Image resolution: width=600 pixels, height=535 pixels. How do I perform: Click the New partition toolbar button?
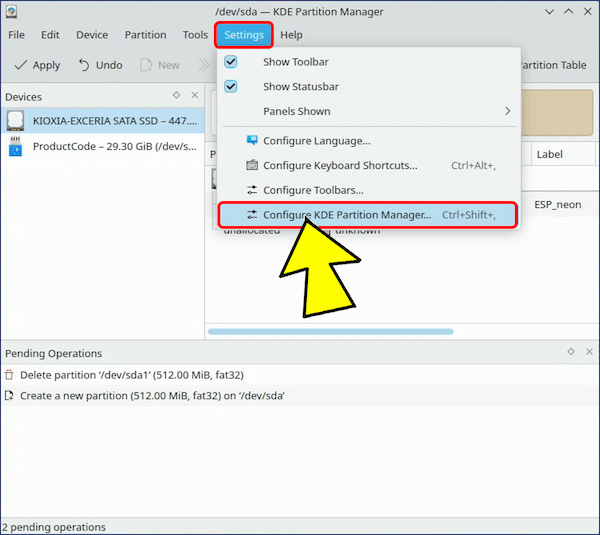pyautogui.click(x=160, y=65)
